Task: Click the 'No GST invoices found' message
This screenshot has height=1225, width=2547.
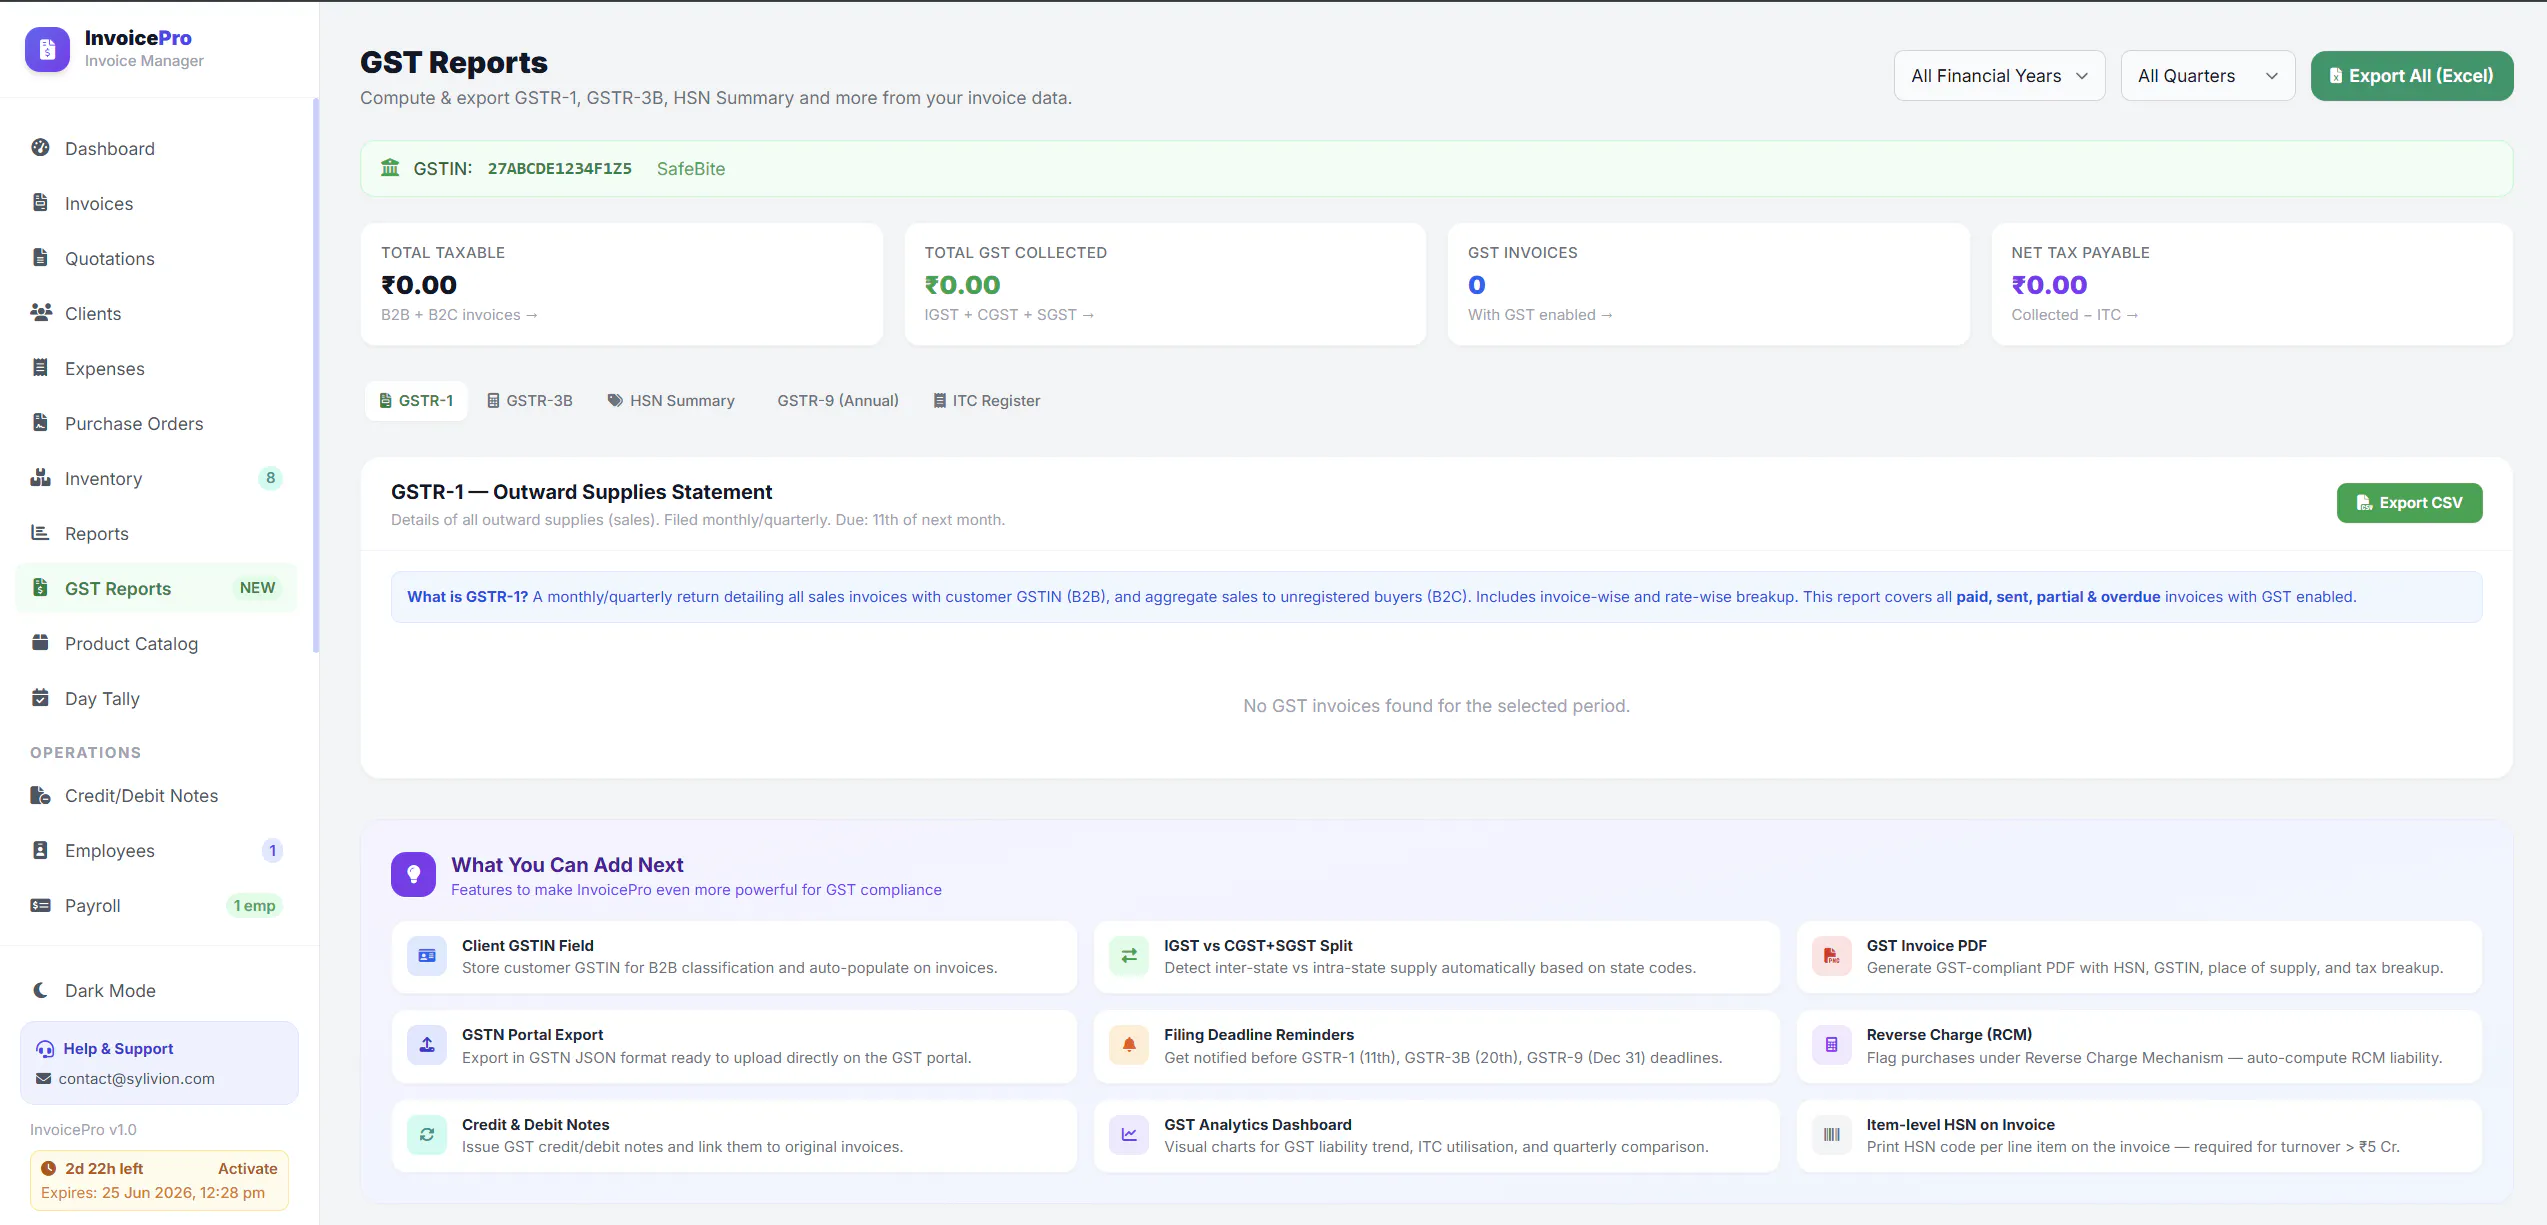Action: point(1436,706)
